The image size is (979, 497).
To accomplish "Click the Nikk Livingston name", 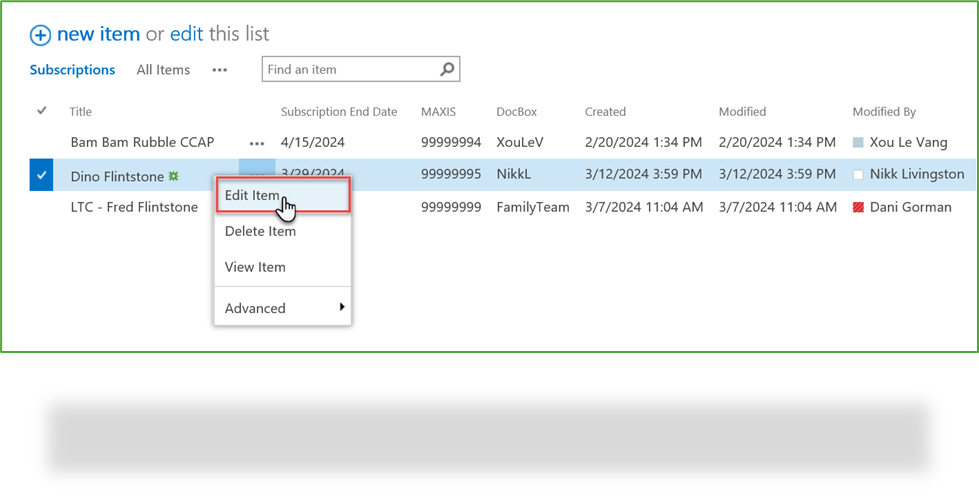I will (x=917, y=175).
